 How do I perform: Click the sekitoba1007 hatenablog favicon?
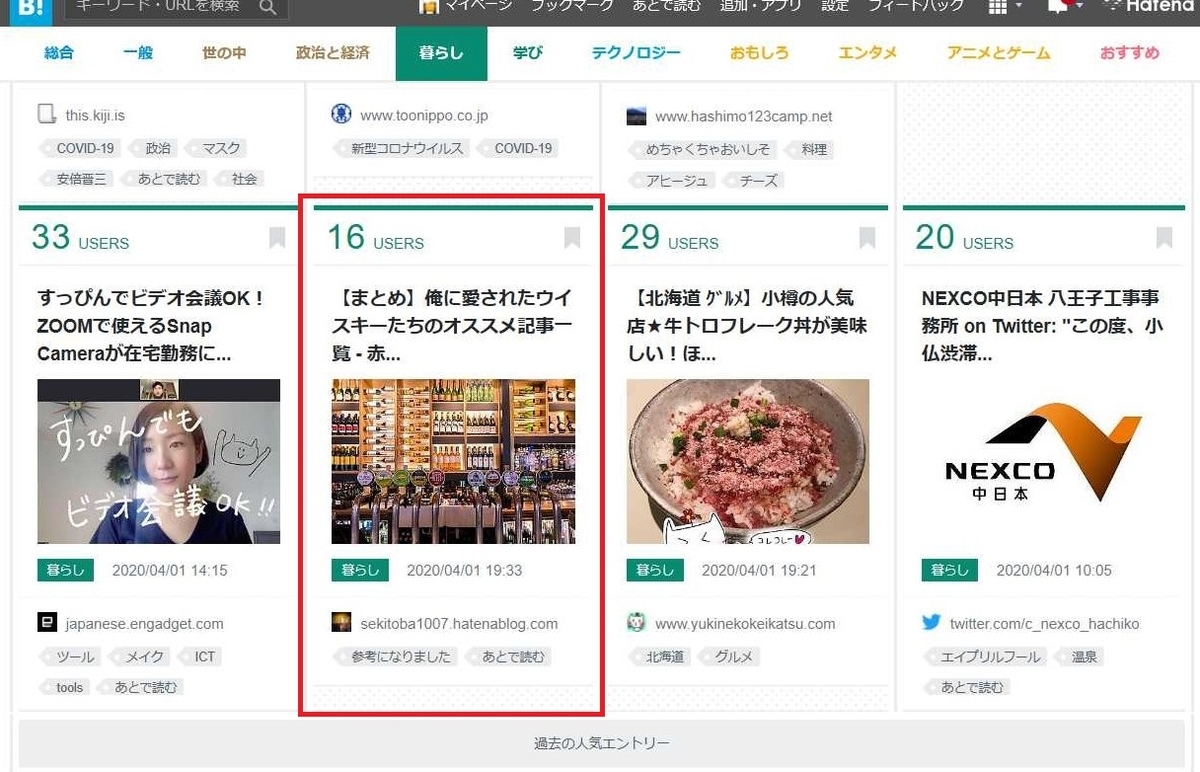coord(342,623)
